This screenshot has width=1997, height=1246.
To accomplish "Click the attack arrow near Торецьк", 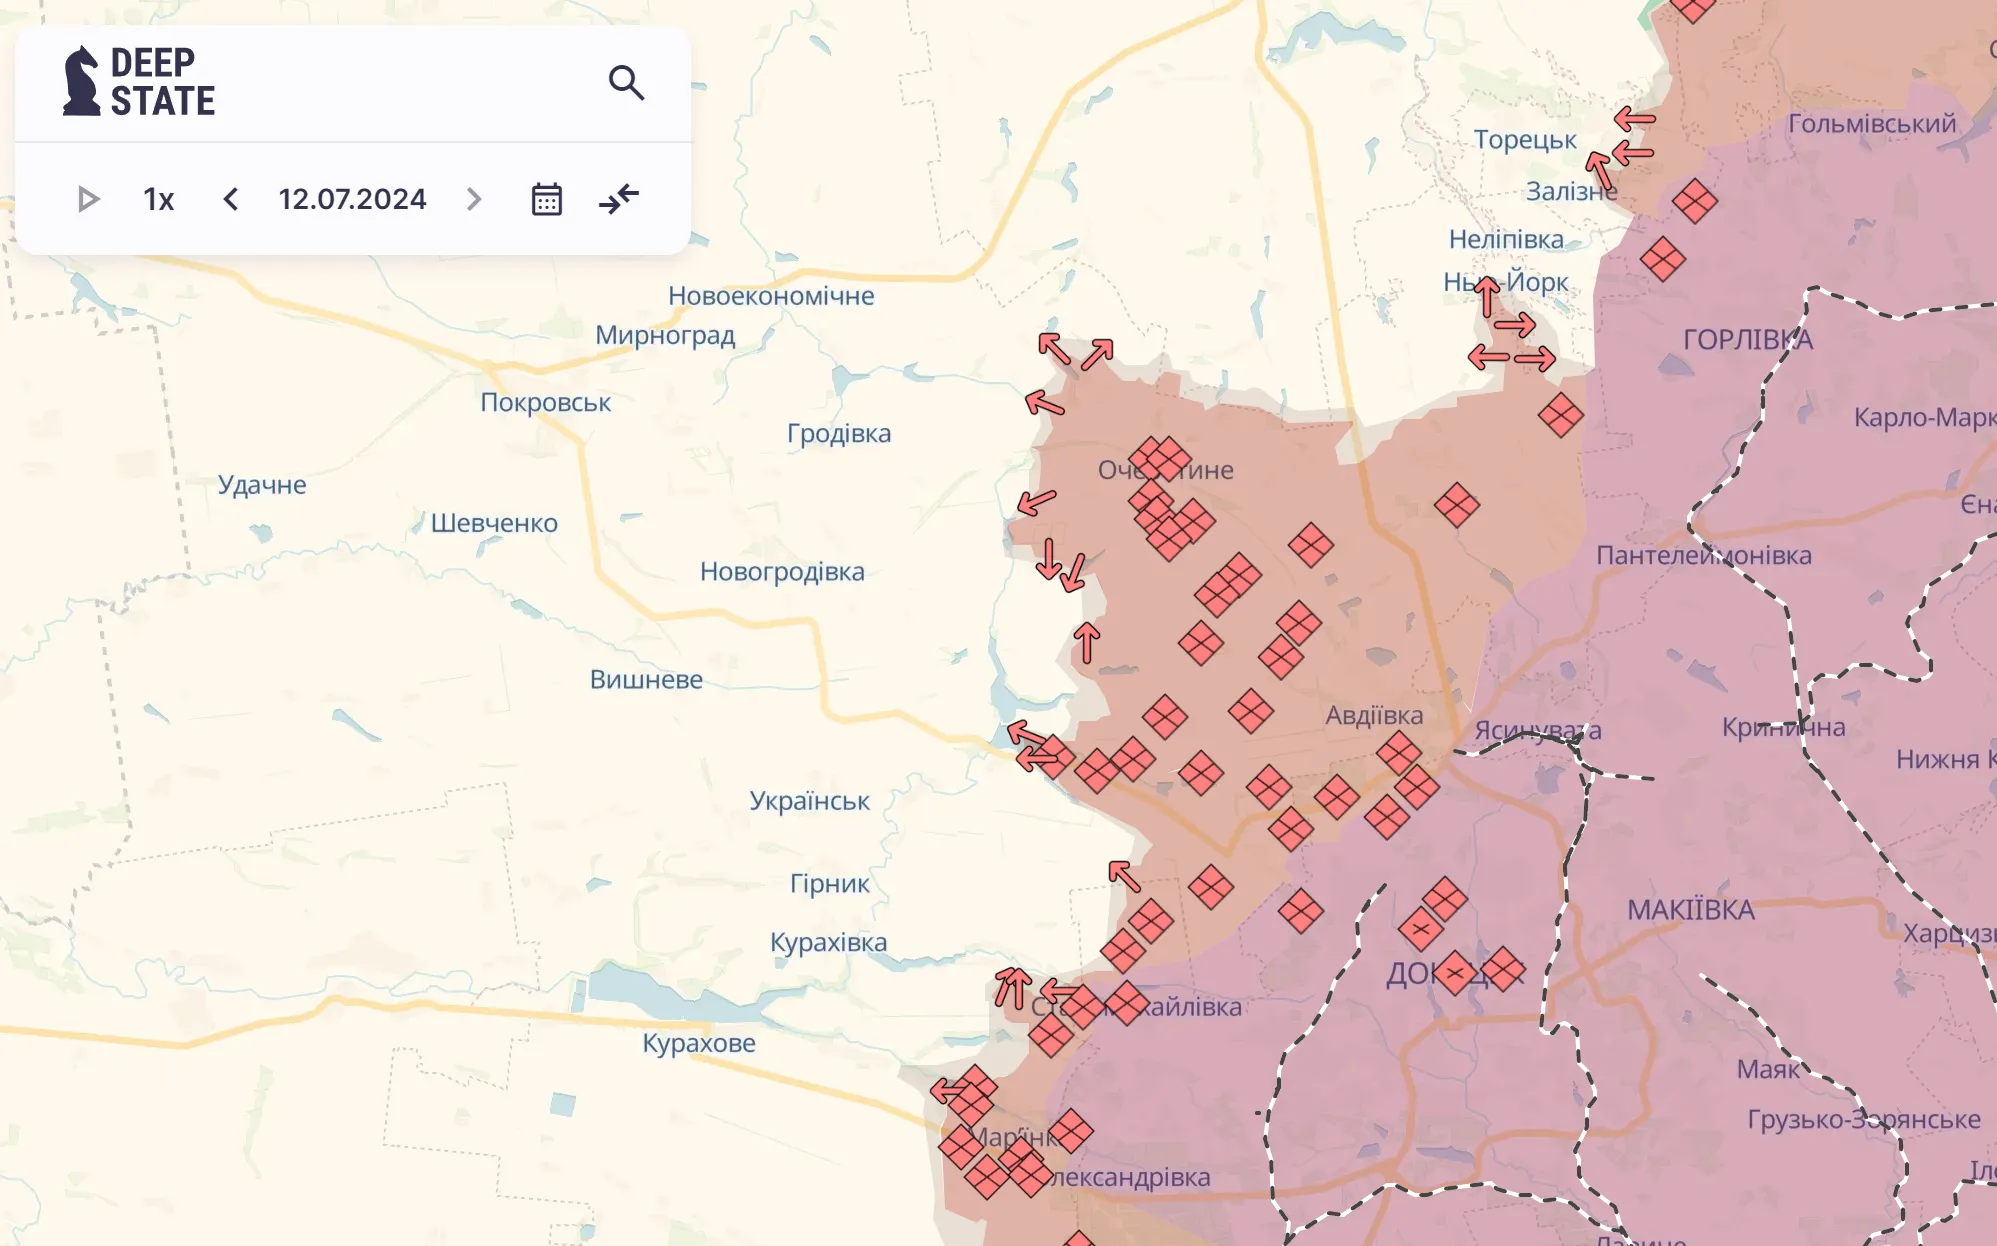I will [1634, 120].
